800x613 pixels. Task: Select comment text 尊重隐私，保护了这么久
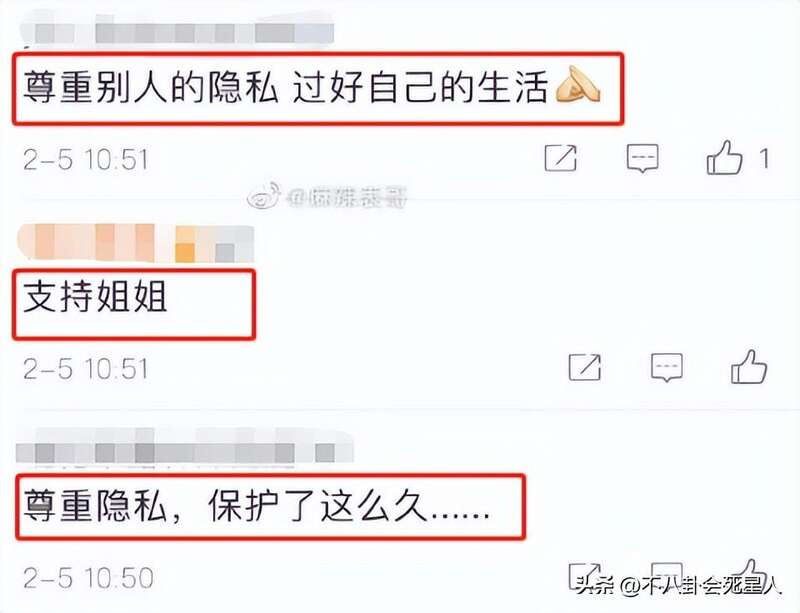[257, 506]
